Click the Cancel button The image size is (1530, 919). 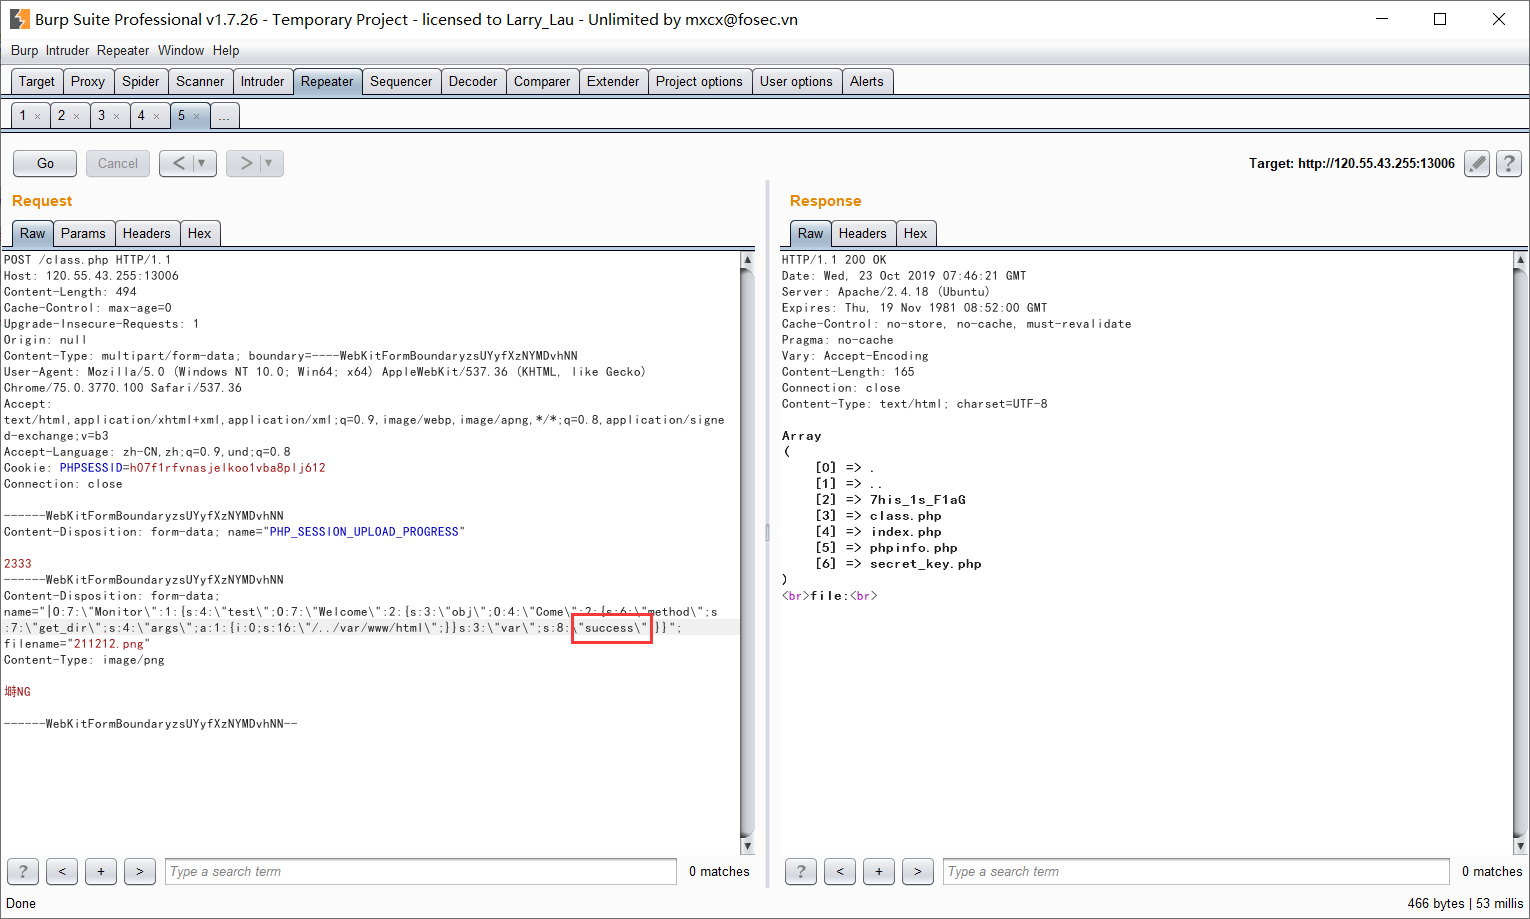point(118,163)
